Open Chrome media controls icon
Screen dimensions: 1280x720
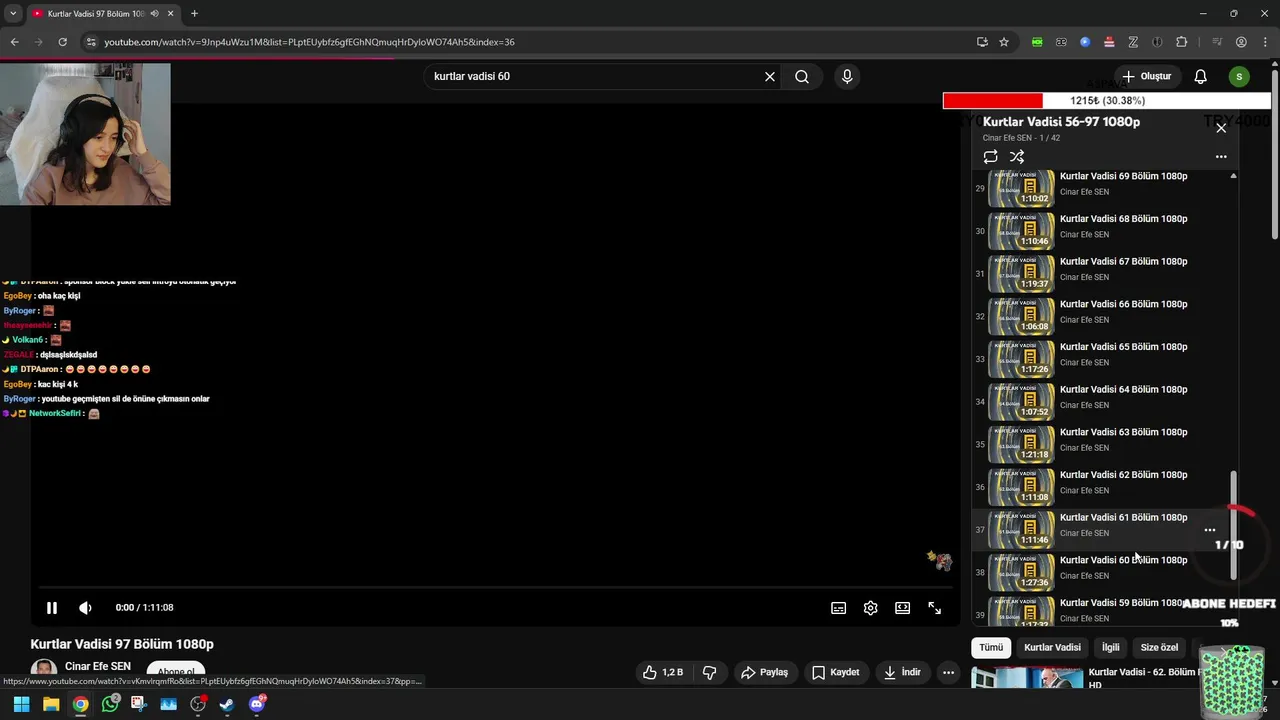[1217, 42]
